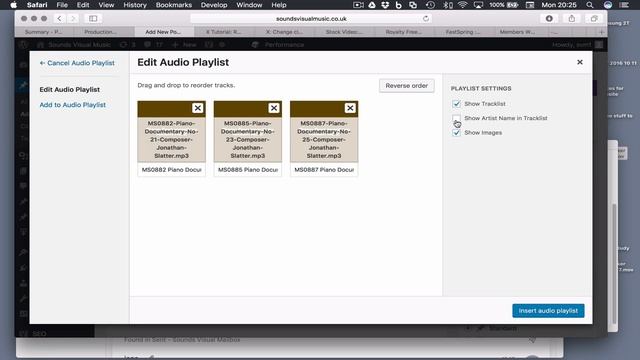The height and width of the screenshot is (360, 640).
Task: Open a new Safari tab with plus
Action: click(601, 32)
